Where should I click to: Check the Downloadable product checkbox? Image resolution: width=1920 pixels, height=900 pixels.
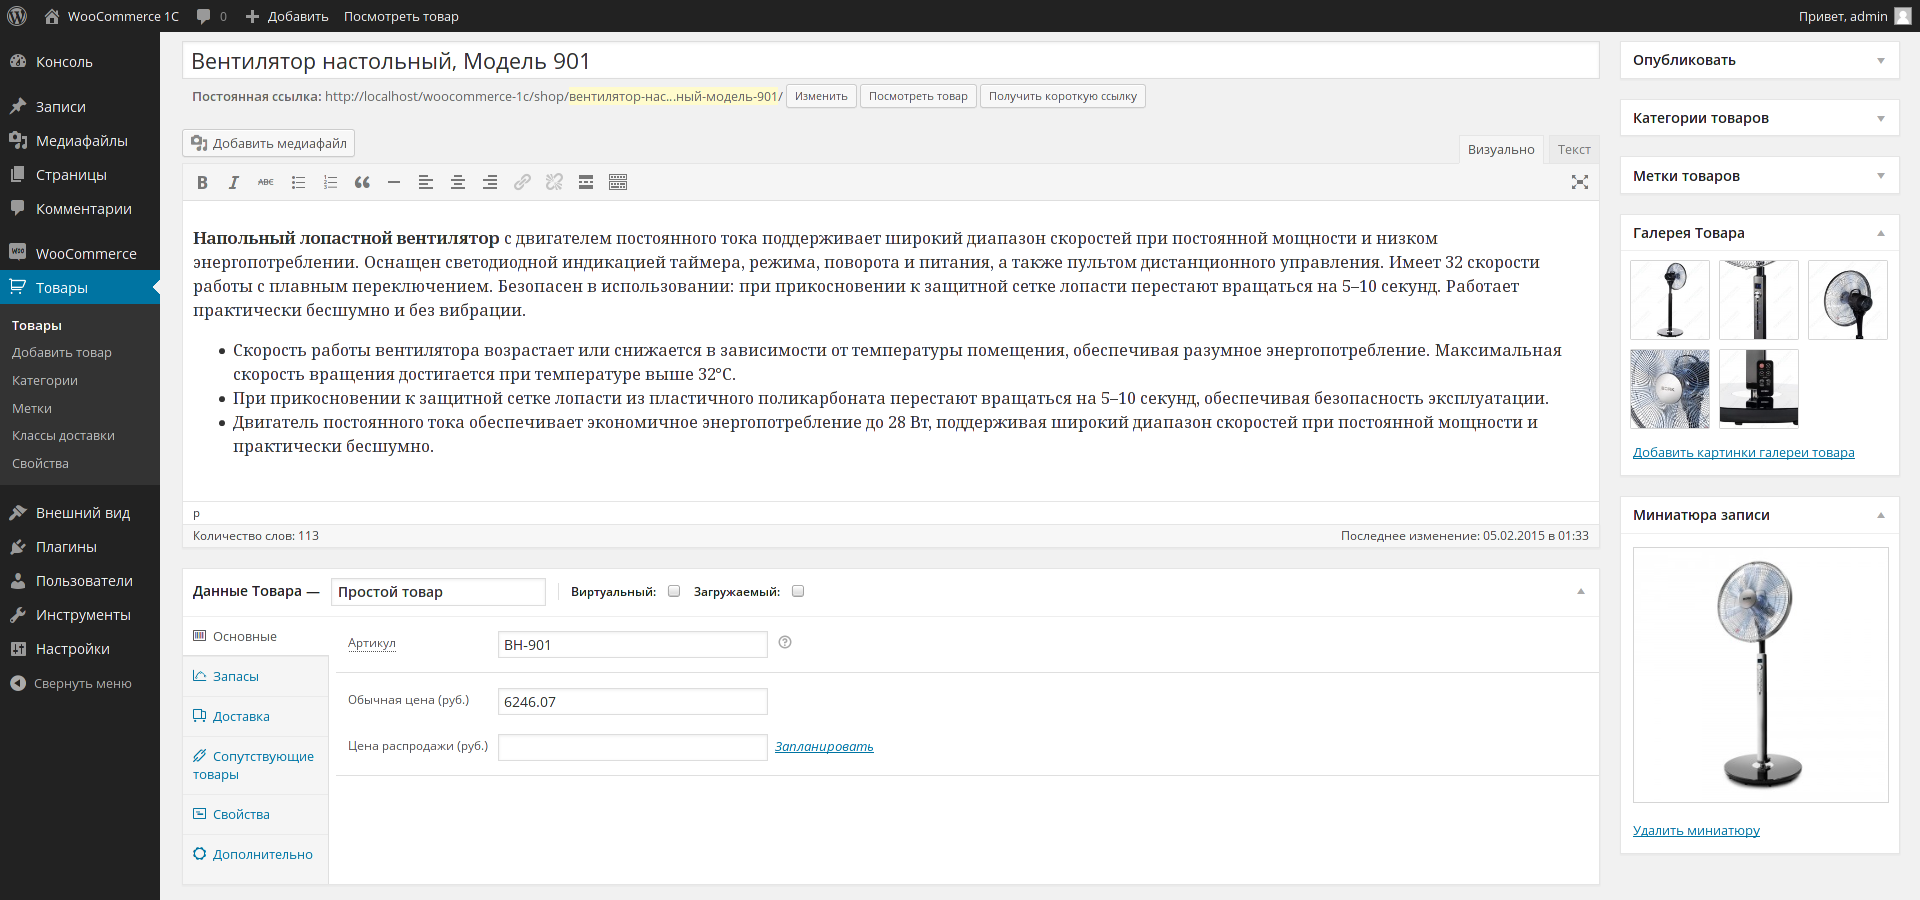[798, 591]
